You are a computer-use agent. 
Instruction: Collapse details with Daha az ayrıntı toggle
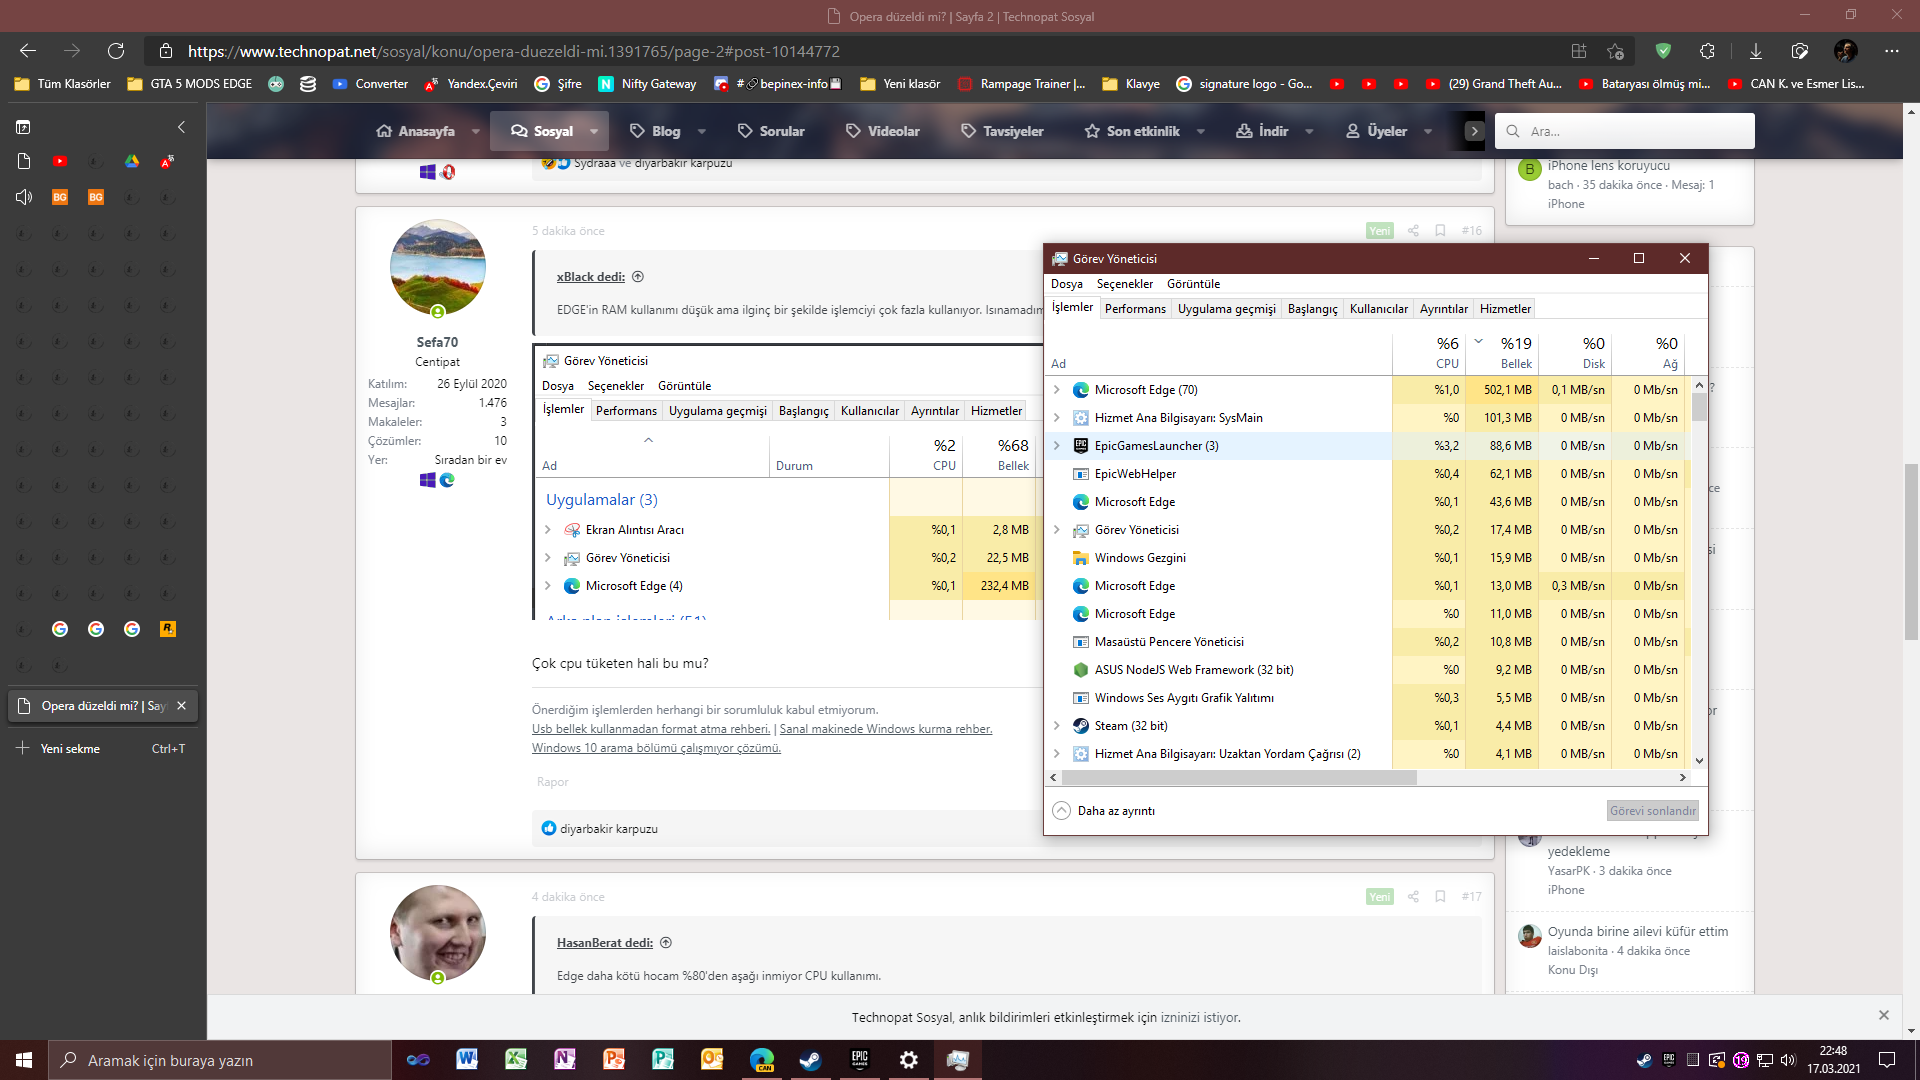pos(1104,811)
